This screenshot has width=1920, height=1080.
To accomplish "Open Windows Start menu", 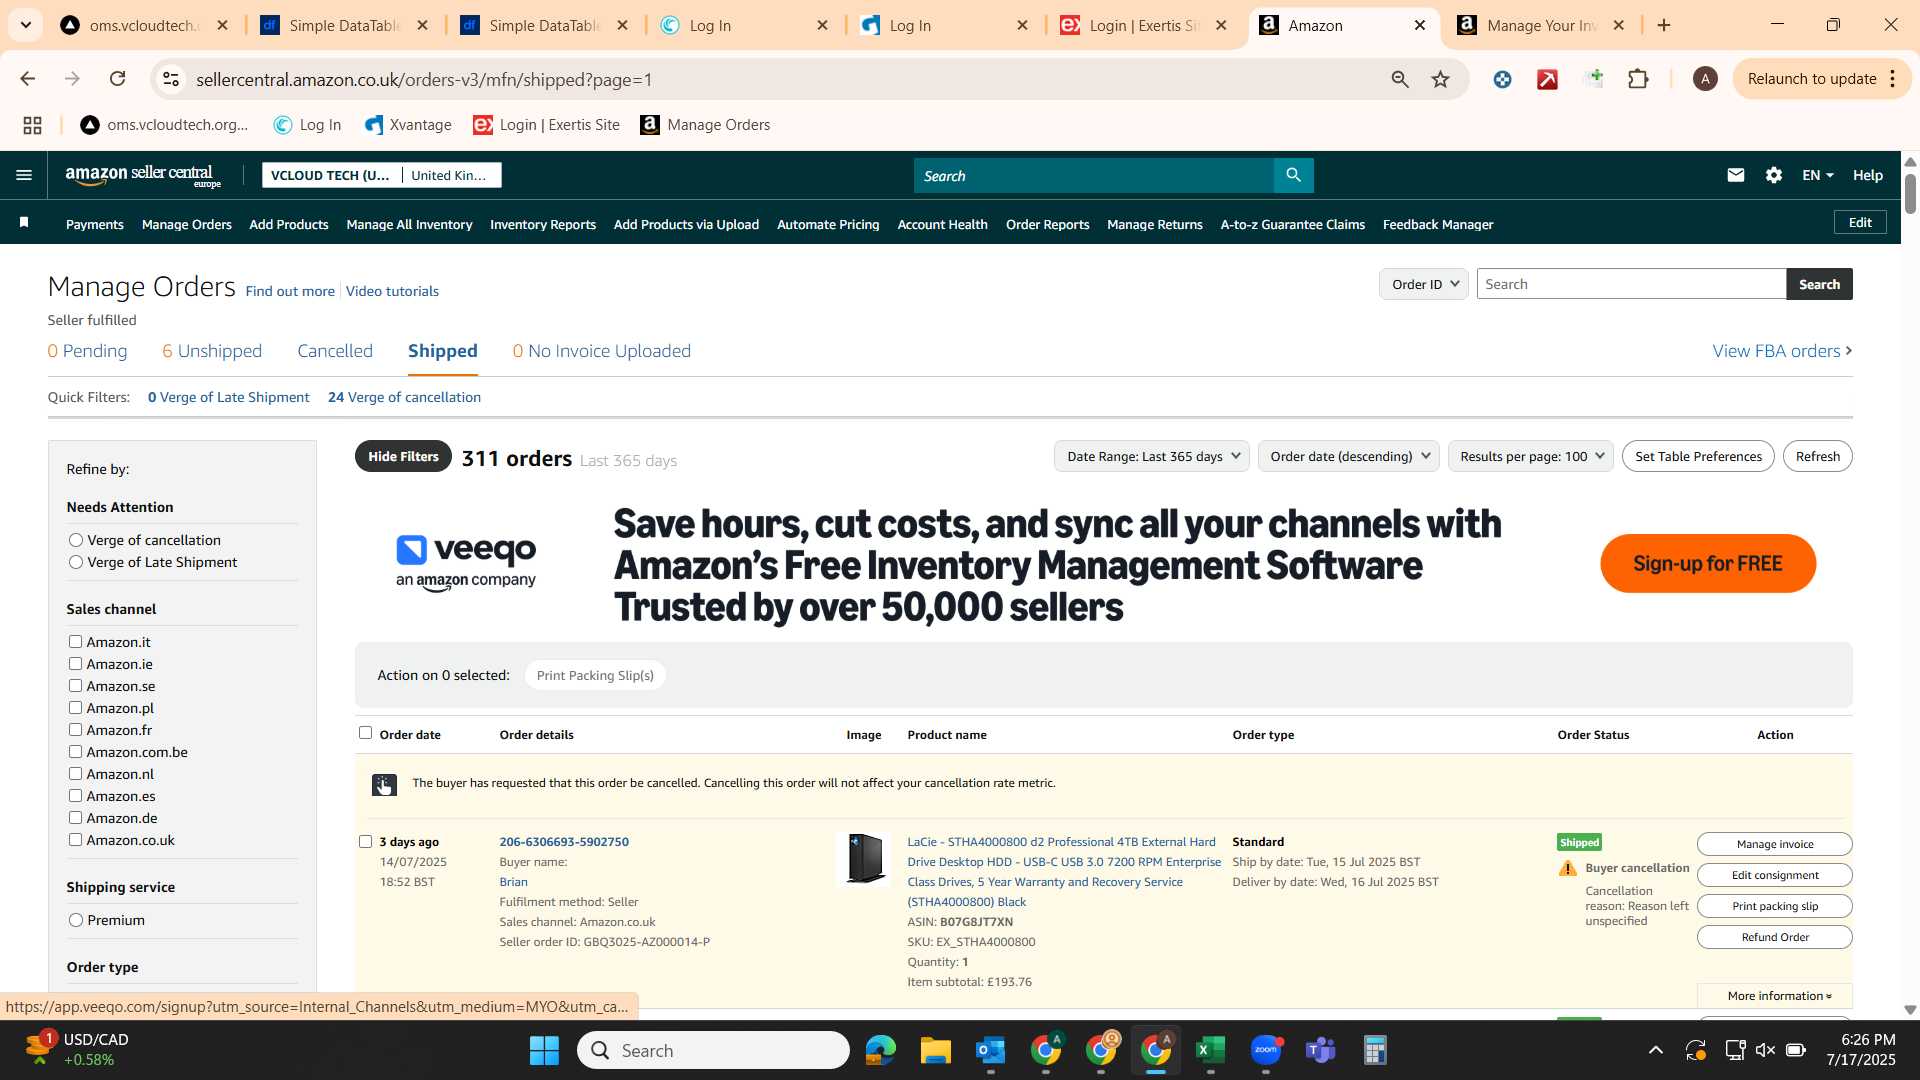I will pos(544,1050).
